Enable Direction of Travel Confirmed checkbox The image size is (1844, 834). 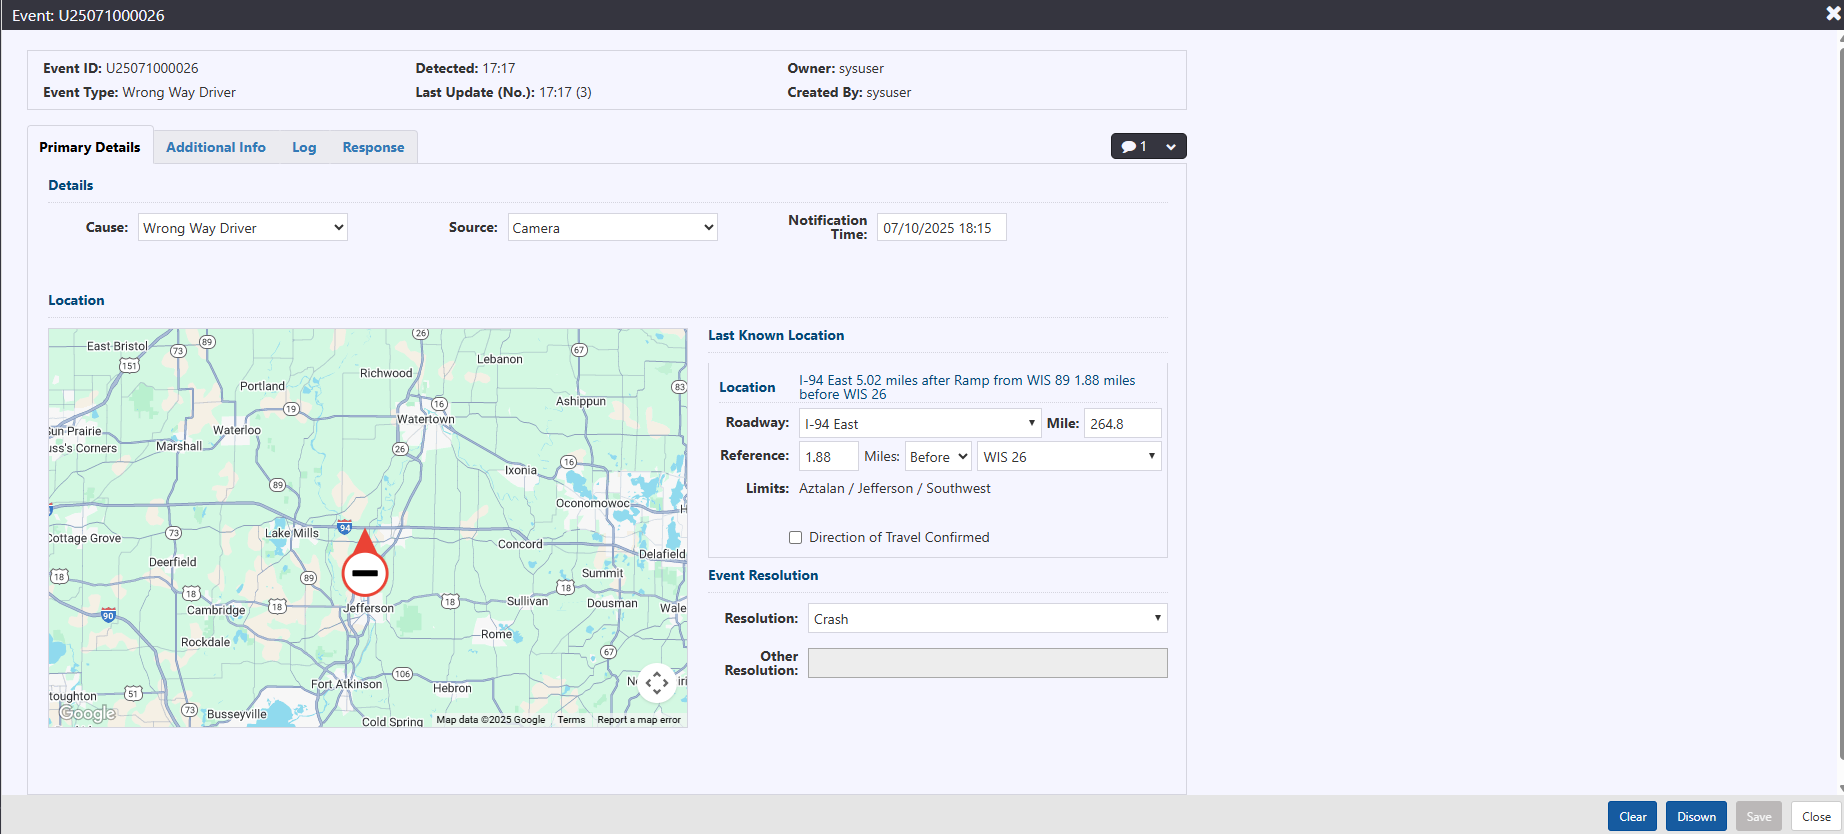click(x=796, y=538)
